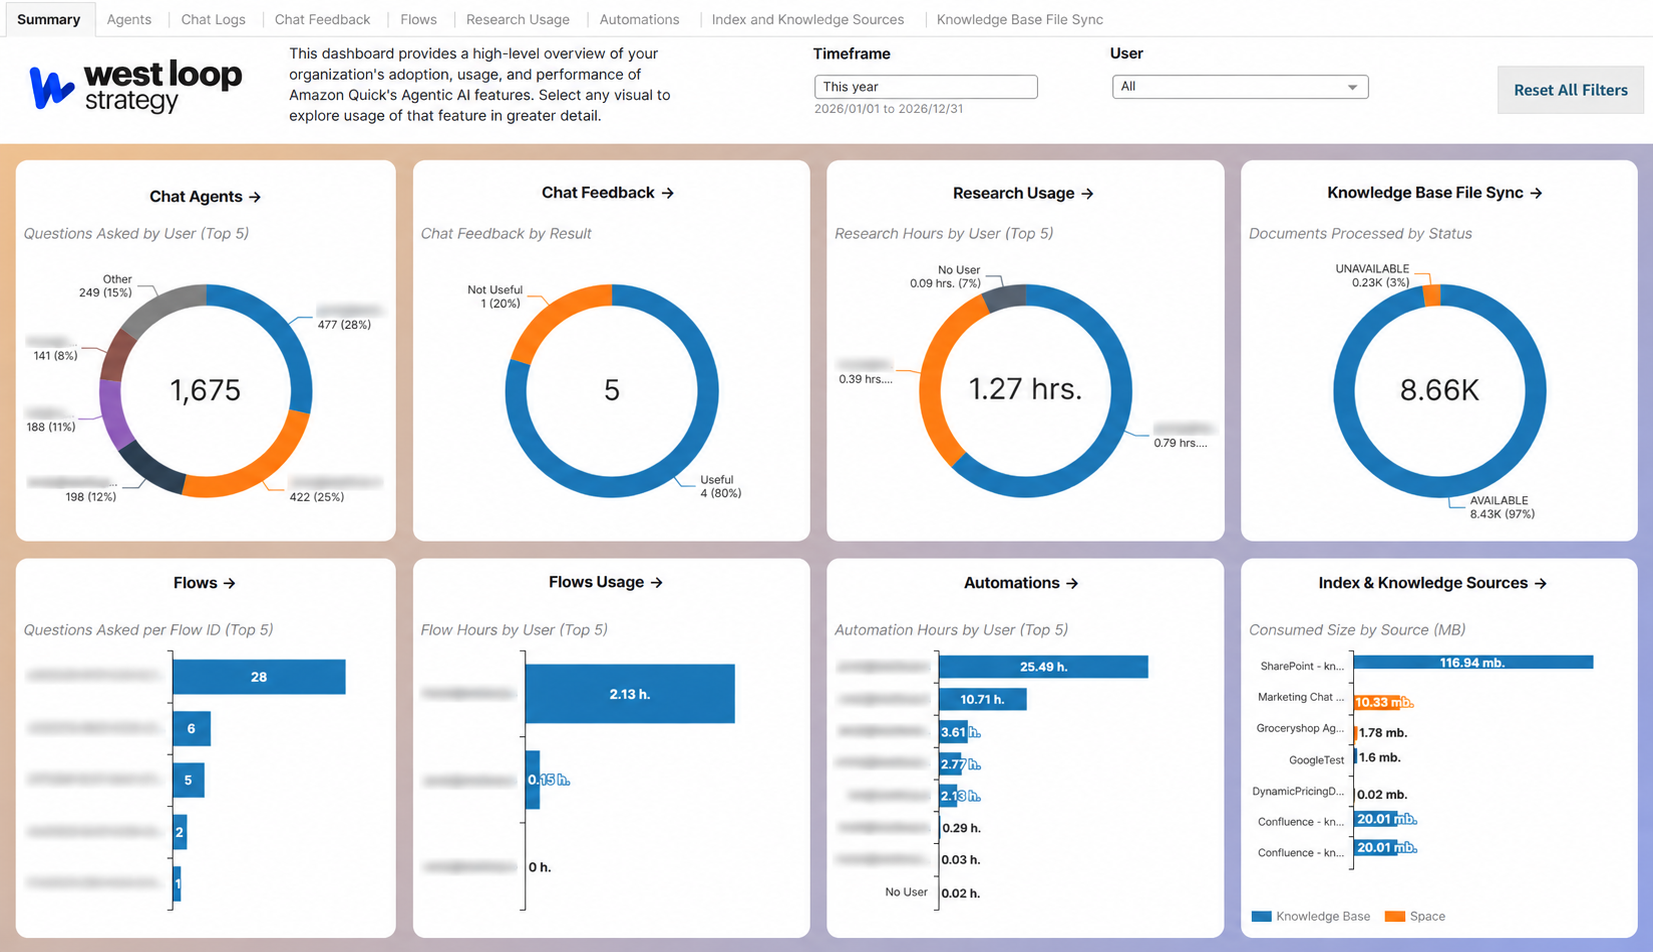Click arrow icon beside Knowledge Base File Sync title

click(1537, 193)
